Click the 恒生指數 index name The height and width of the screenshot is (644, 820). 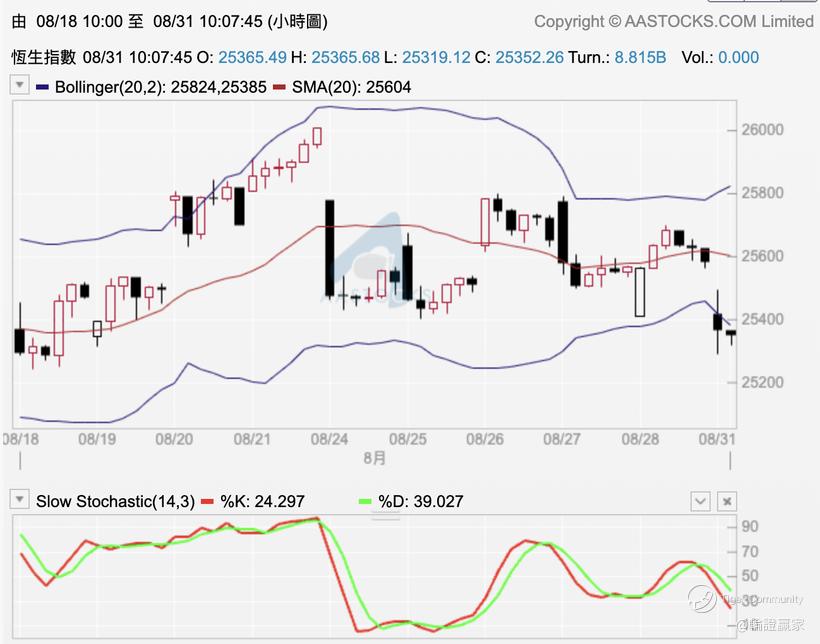[44, 57]
